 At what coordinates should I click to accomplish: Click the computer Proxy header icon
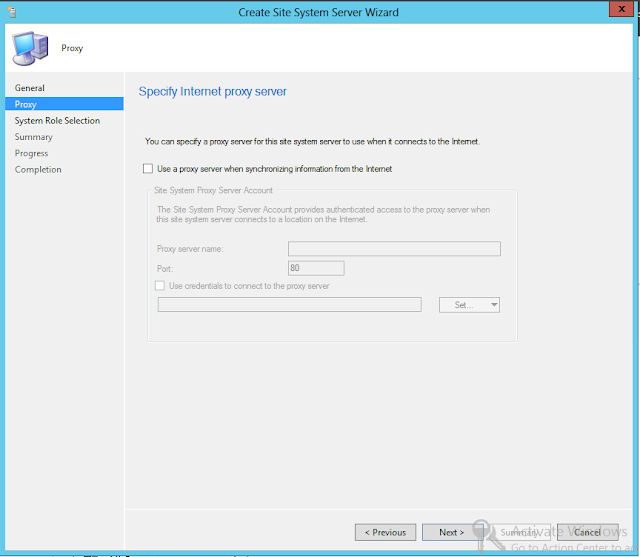click(30, 48)
